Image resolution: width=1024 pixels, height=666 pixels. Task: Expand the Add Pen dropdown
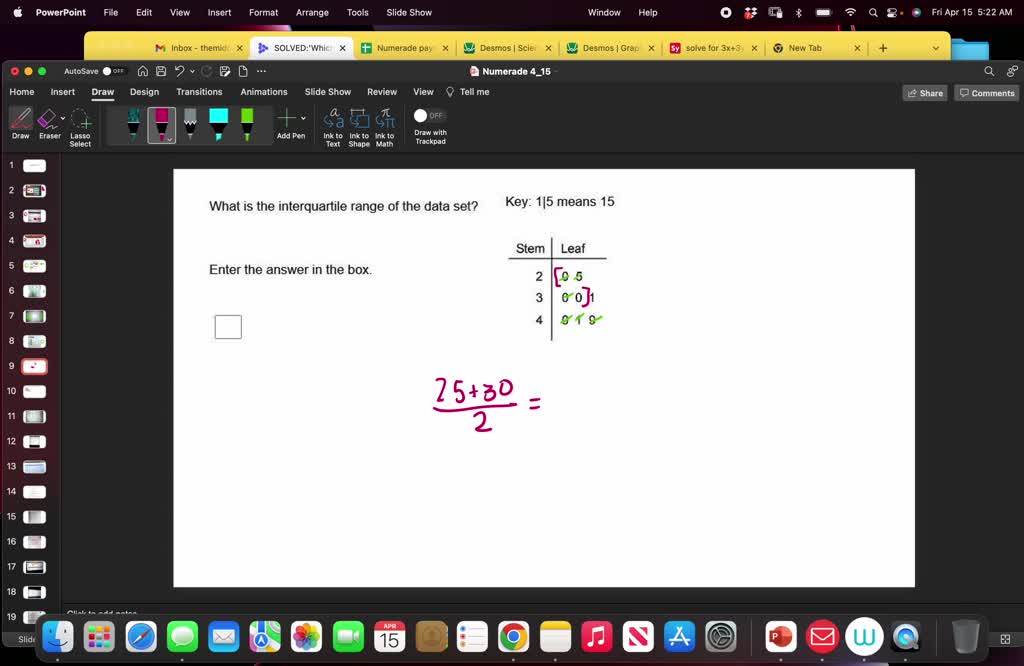[x=301, y=119]
